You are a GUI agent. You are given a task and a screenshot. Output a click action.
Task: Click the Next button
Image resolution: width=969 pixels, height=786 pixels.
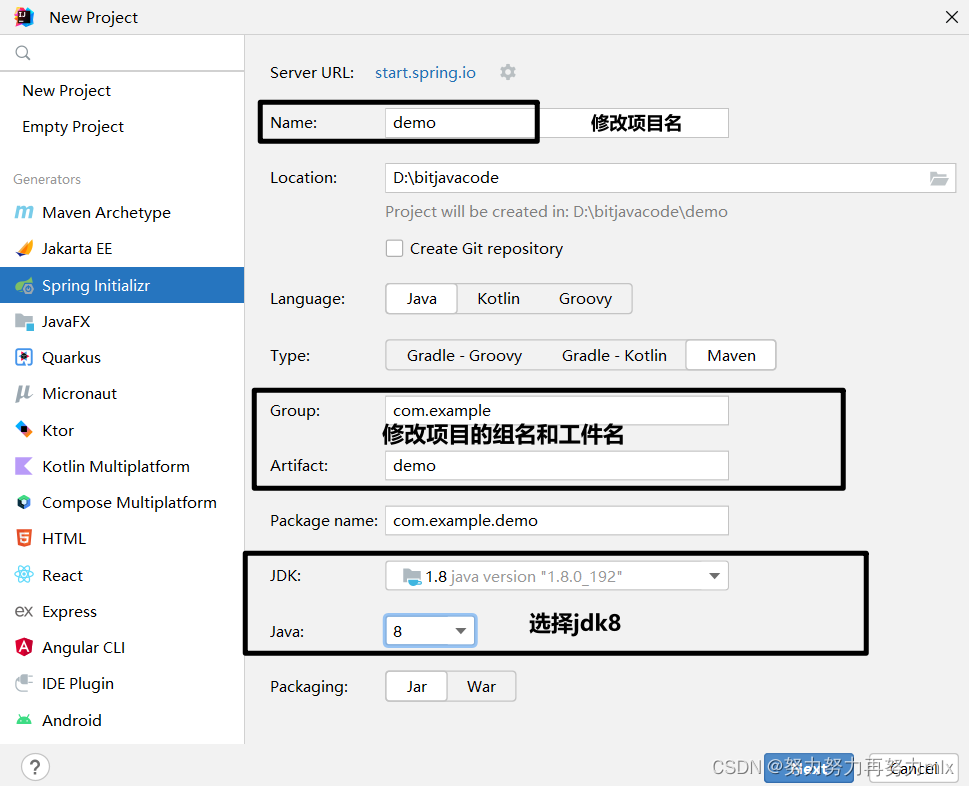(808, 768)
